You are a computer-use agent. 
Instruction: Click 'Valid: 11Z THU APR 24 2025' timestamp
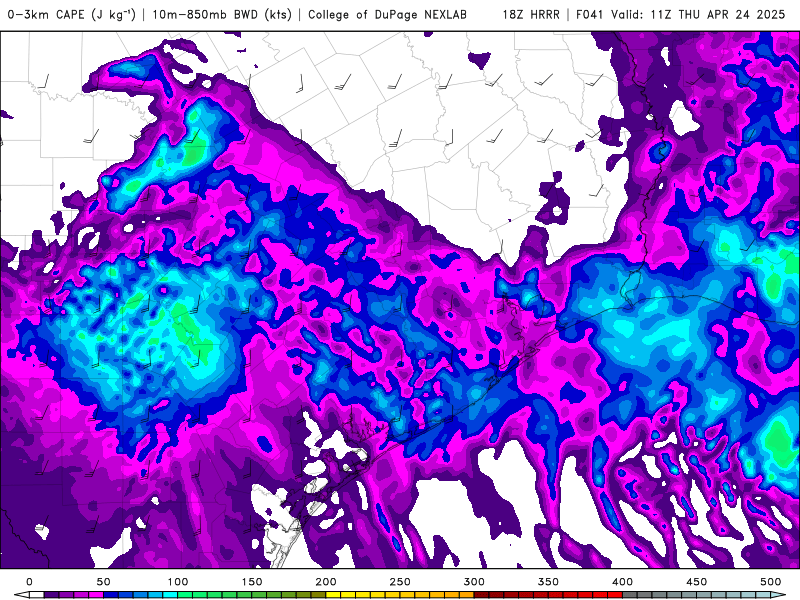698,15
